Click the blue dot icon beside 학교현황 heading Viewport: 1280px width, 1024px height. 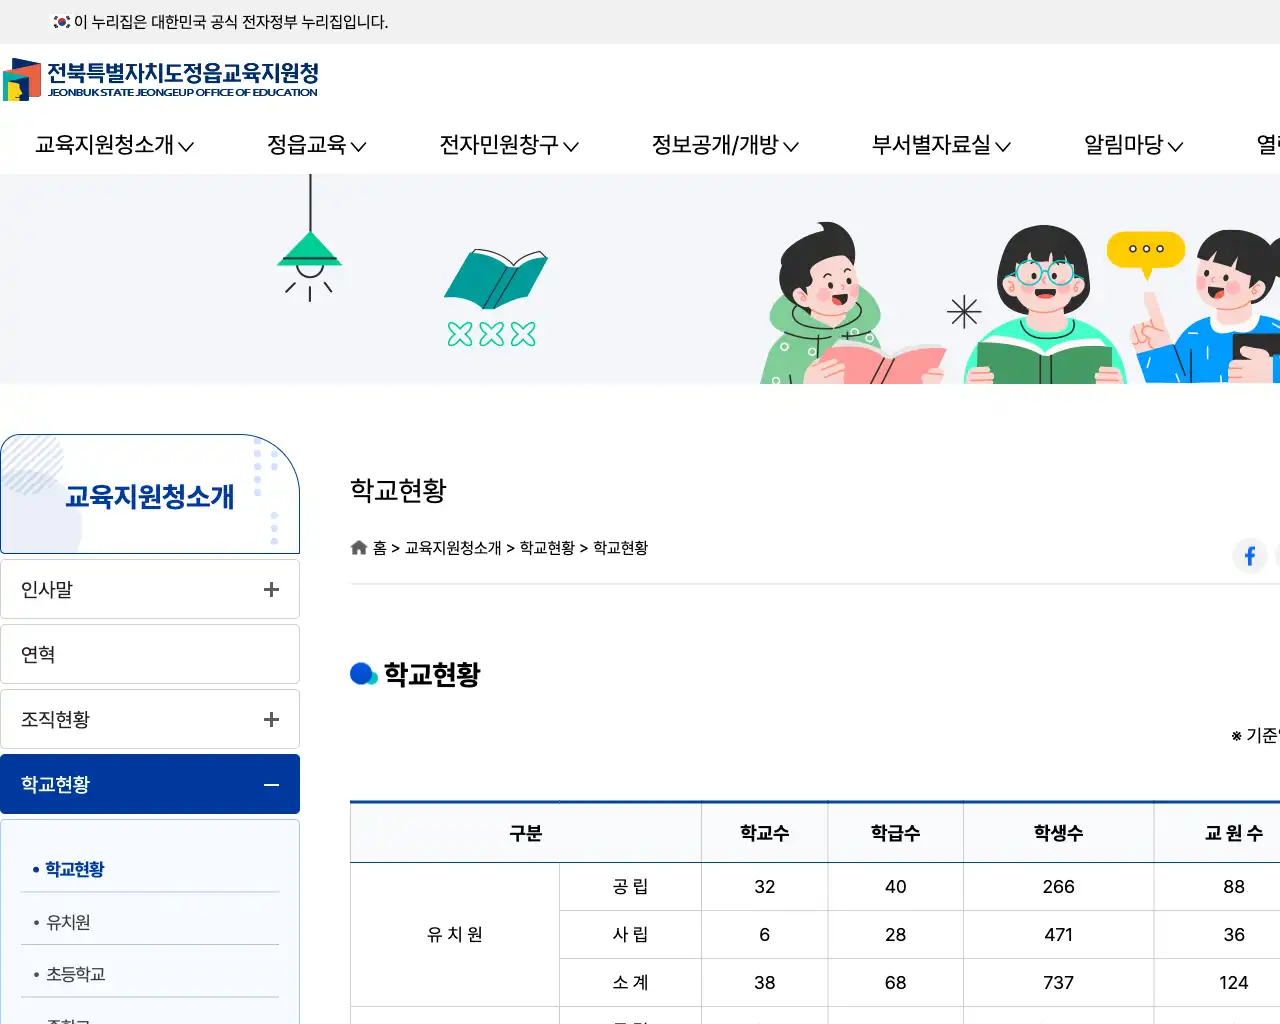coord(362,674)
